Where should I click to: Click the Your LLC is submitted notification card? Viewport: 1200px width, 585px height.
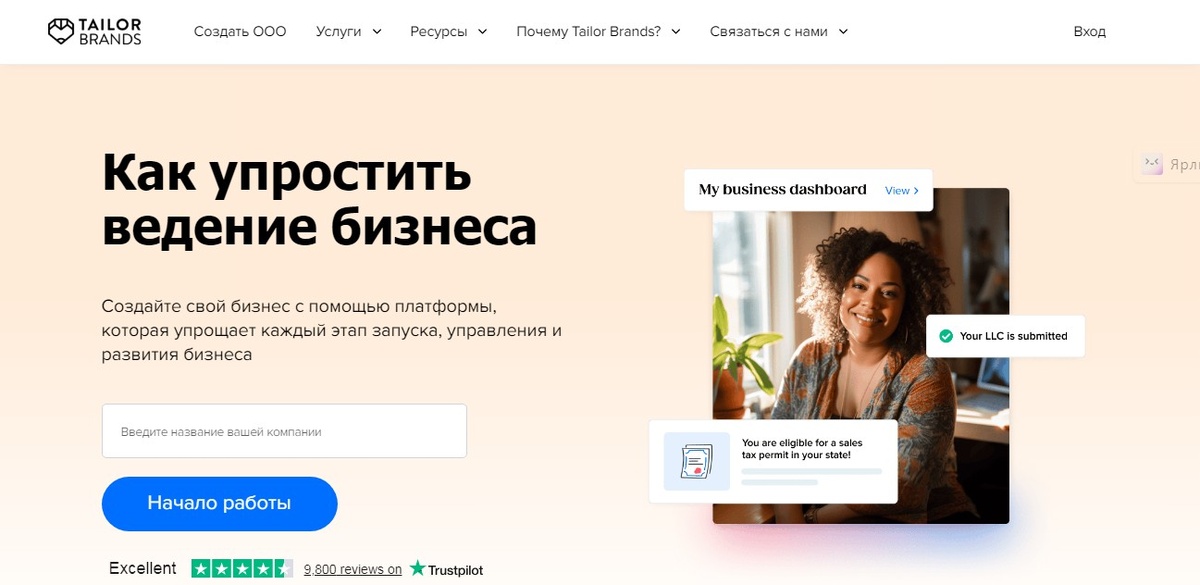click(x=1005, y=336)
